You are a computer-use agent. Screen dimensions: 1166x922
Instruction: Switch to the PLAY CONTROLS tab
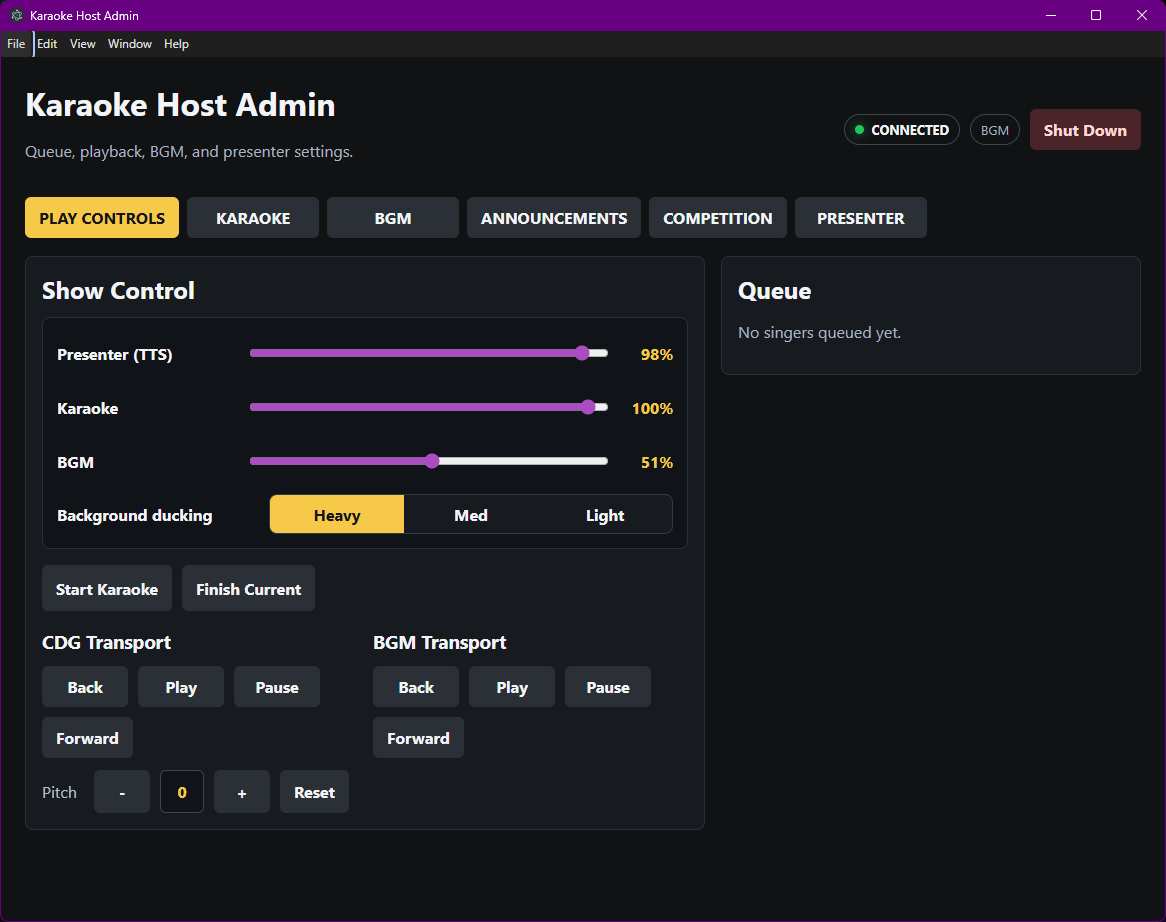click(x=102, y=218)
